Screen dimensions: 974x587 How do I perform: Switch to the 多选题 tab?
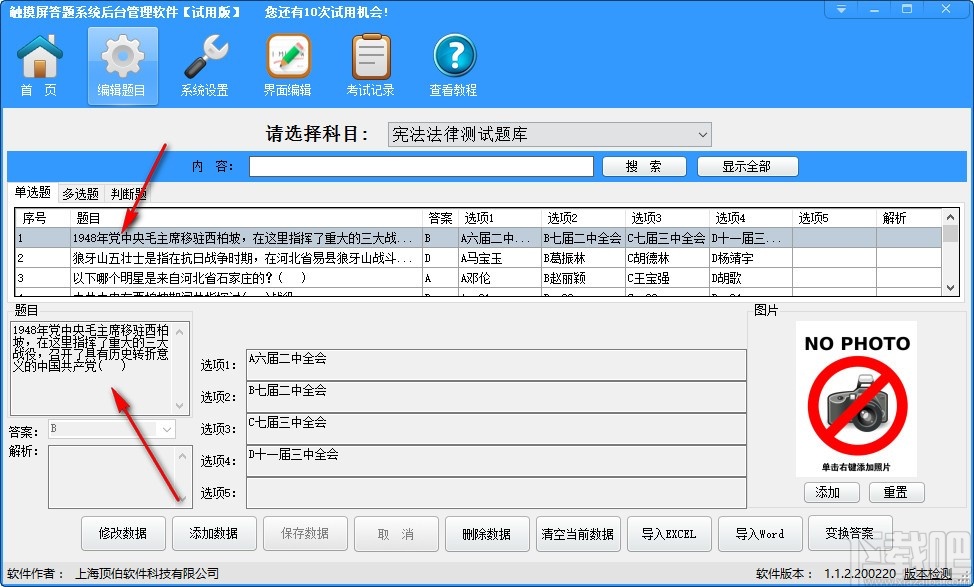(81, 194)
